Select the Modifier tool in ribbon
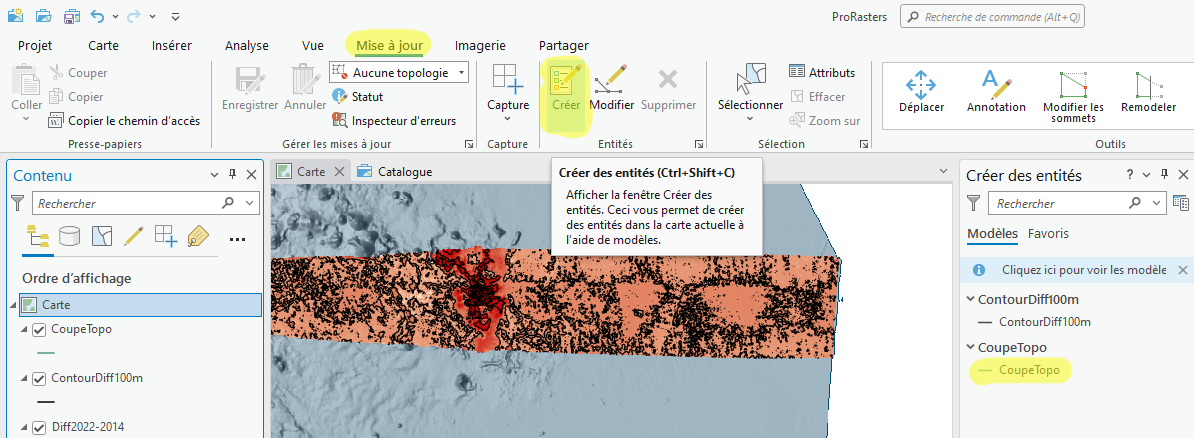 [x=612, y=88]
